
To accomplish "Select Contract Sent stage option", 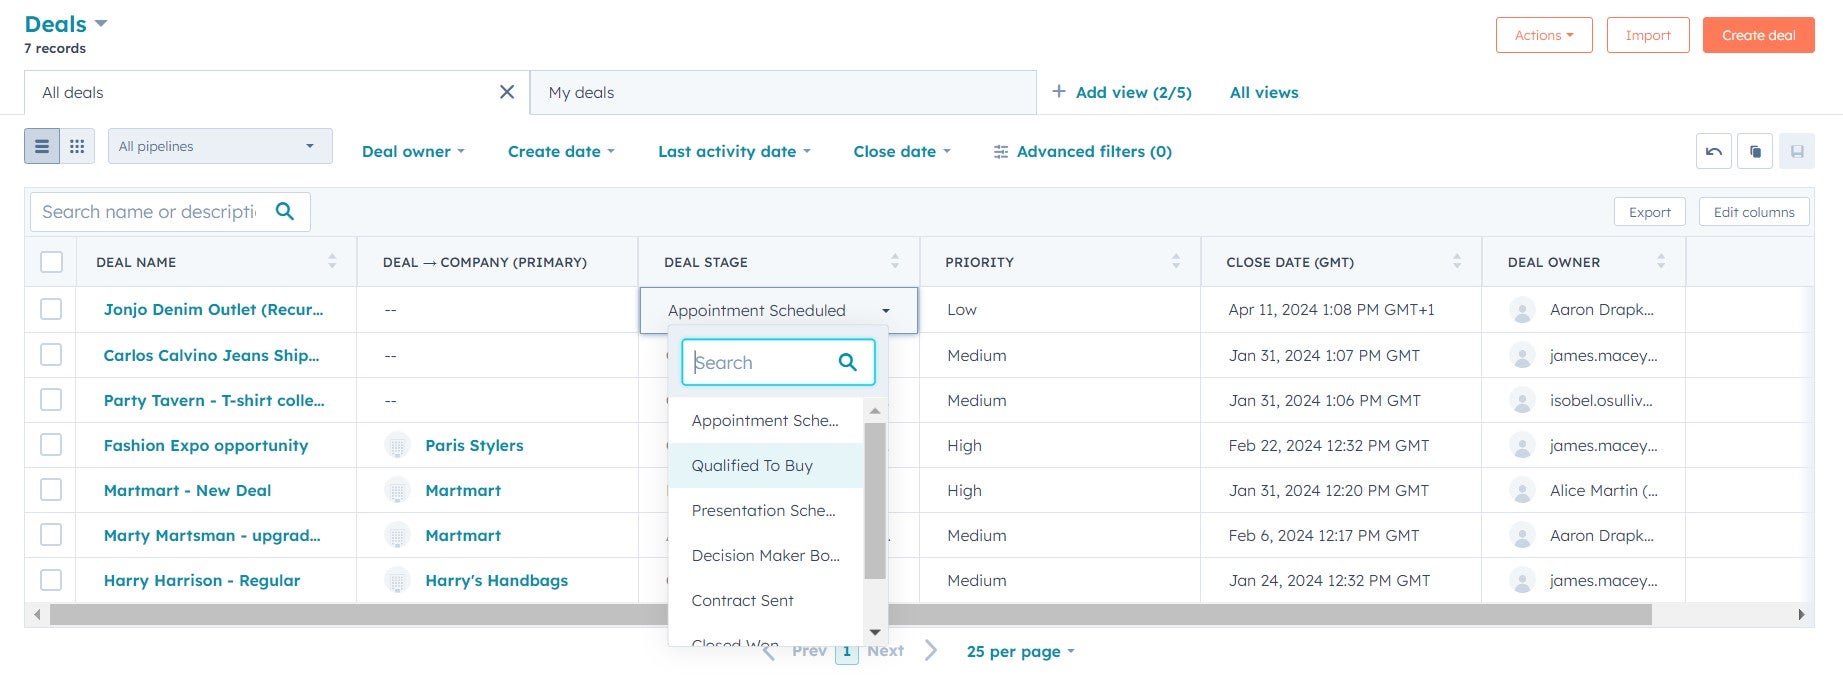I will (x=765, y=600).
